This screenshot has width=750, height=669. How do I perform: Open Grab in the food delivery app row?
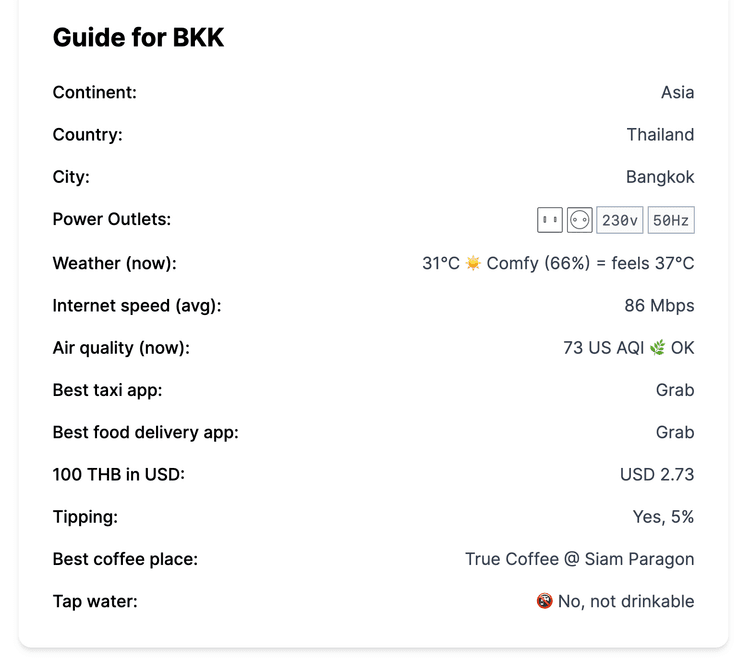pyautogui.click(x=675, y=433)
